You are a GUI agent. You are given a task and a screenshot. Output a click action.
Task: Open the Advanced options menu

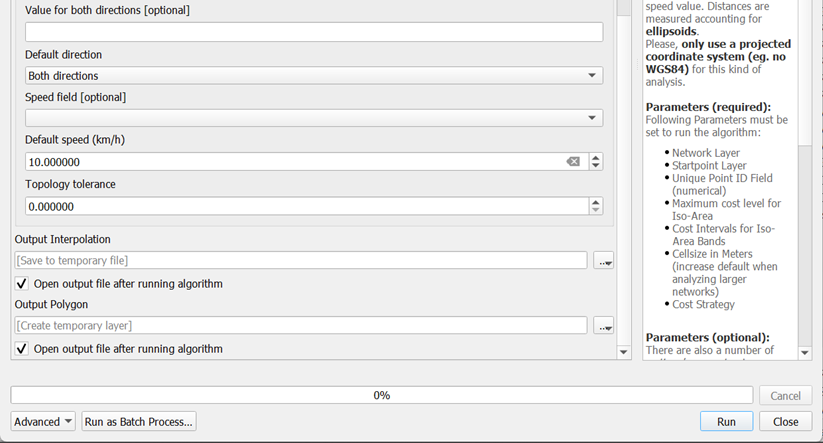coord(44,422)
